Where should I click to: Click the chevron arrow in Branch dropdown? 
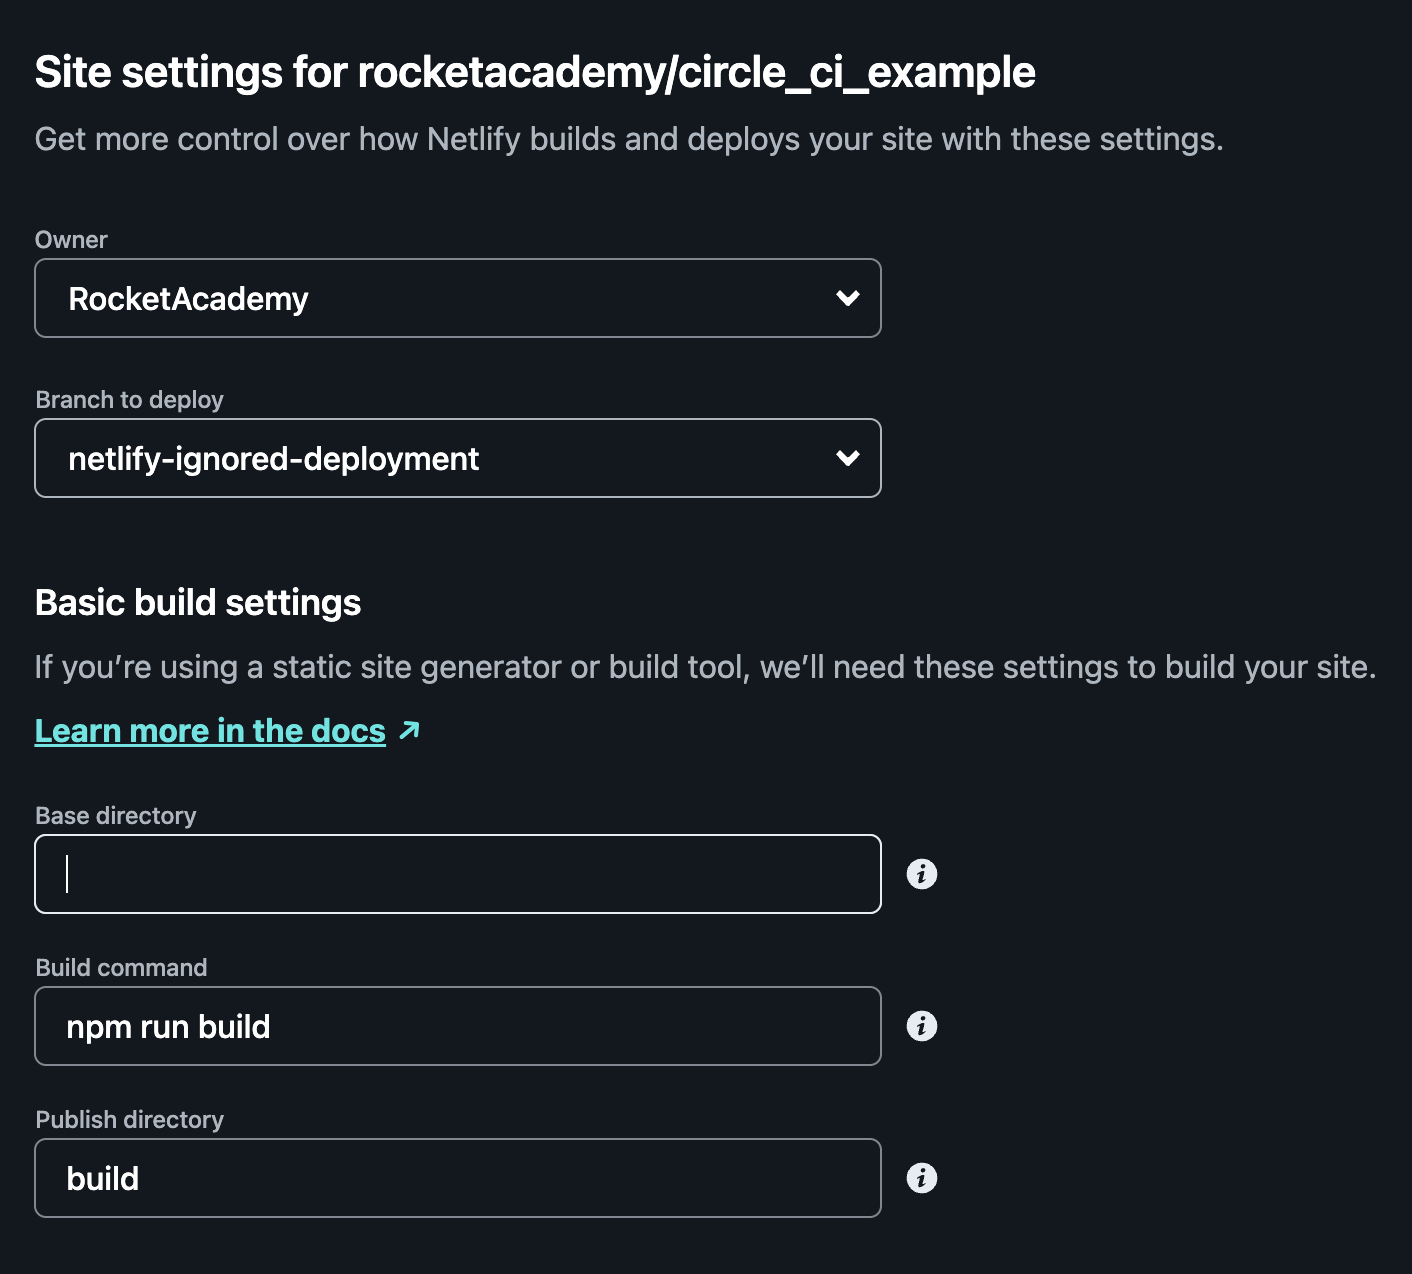848,458
